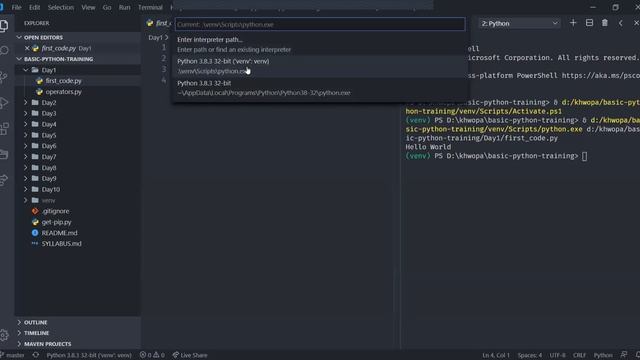Image resolution: width=640 pixels, height=360 pixels.
Task: Open the Edit menu
Action: (34, 7)
